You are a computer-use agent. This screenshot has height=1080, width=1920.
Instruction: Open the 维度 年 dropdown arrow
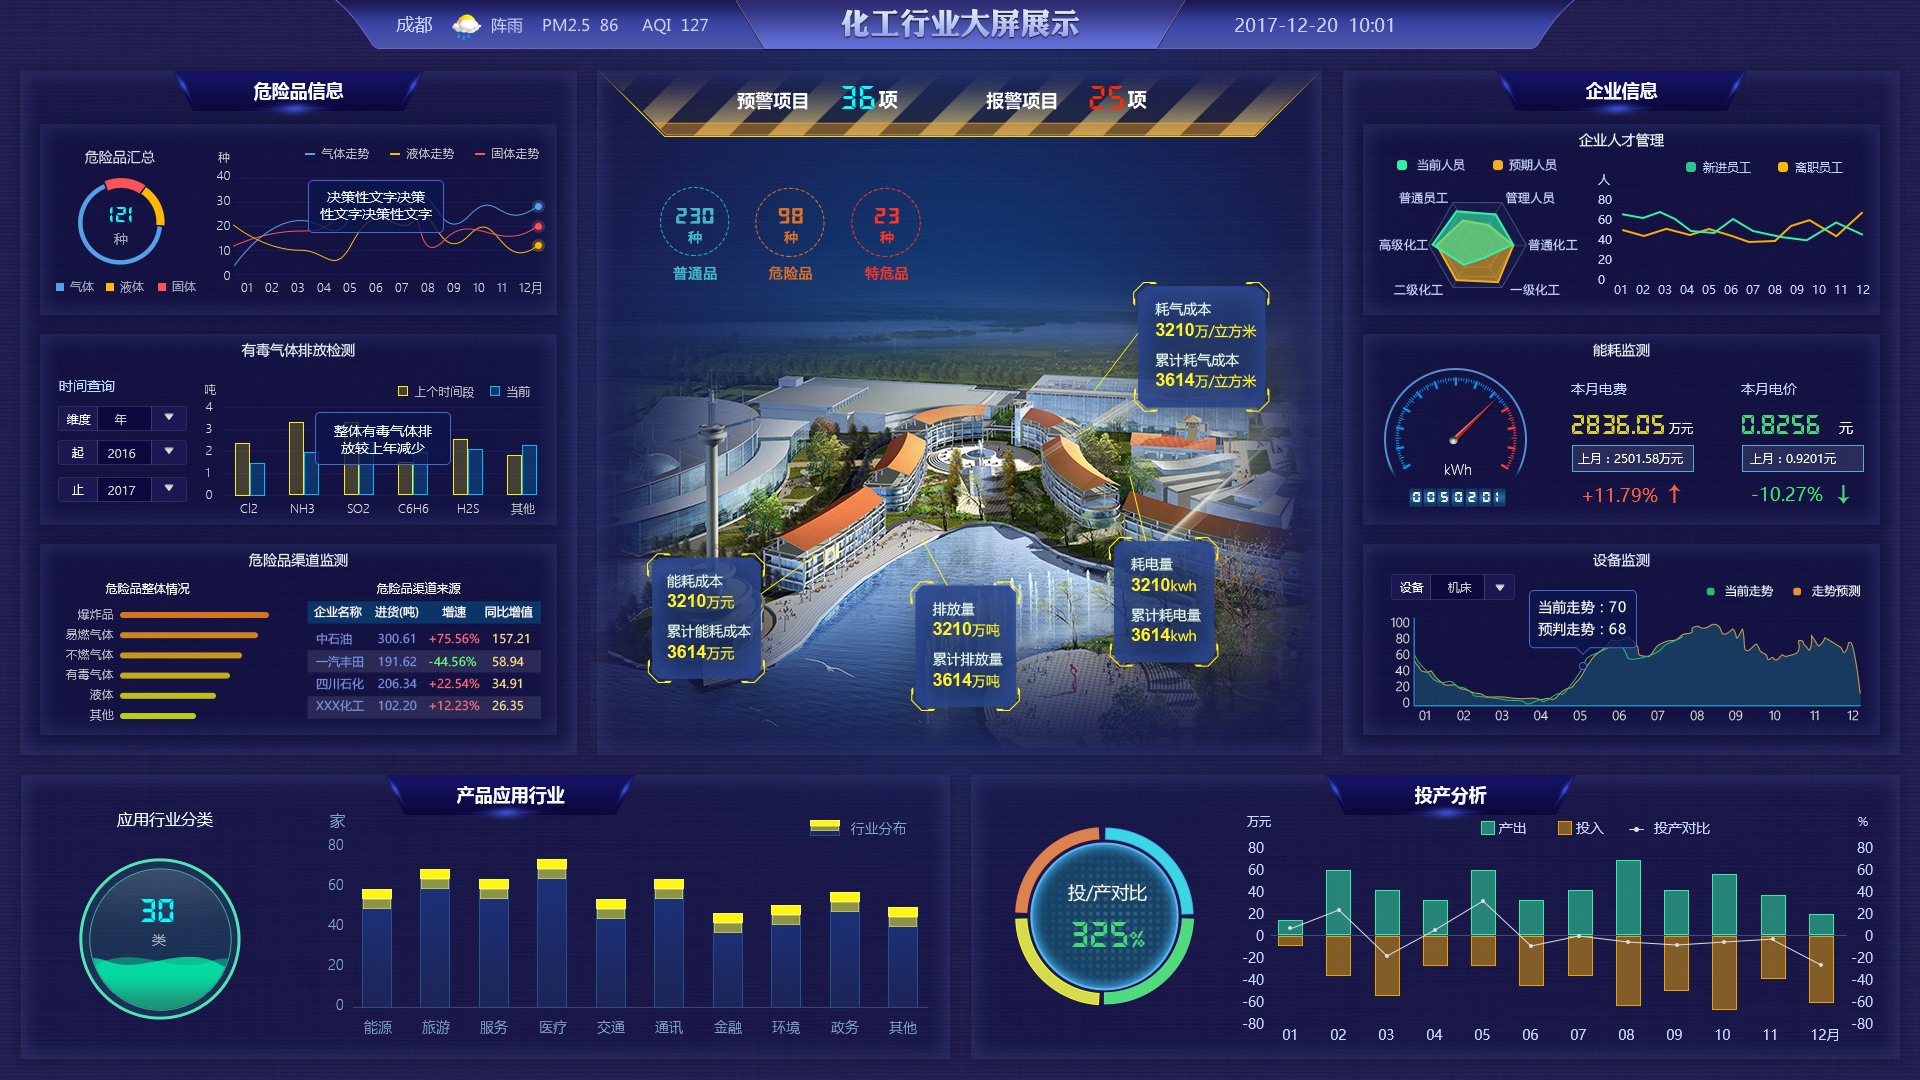click(x=169, y=418)
